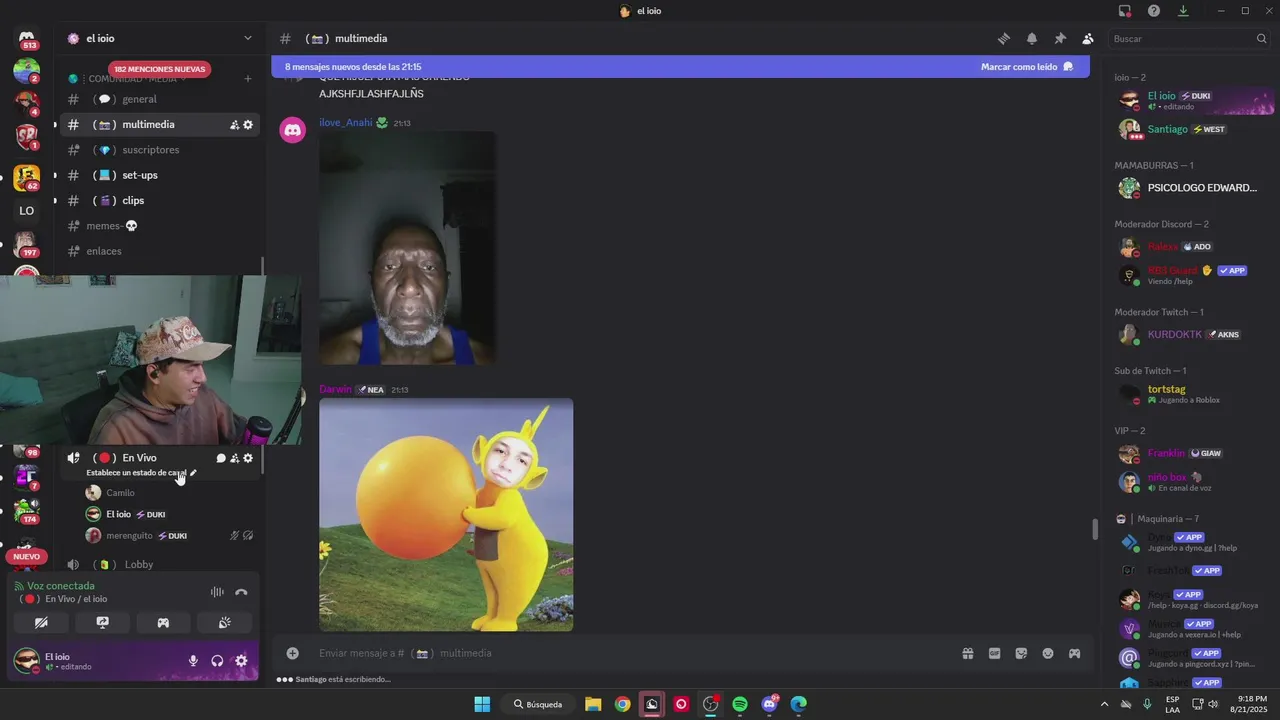Invite people to En Vivo channel icon
The width and height of the screenshot is (1280, 720).
click(234, 458)
